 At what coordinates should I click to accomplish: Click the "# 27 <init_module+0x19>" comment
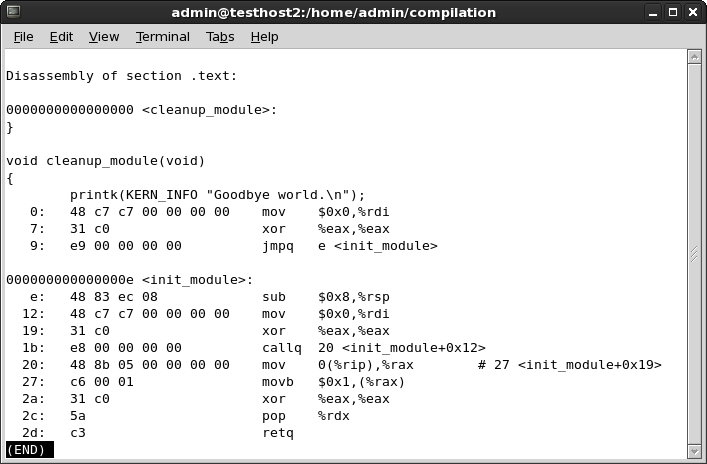pyautogui.click(x=570, y=365)
